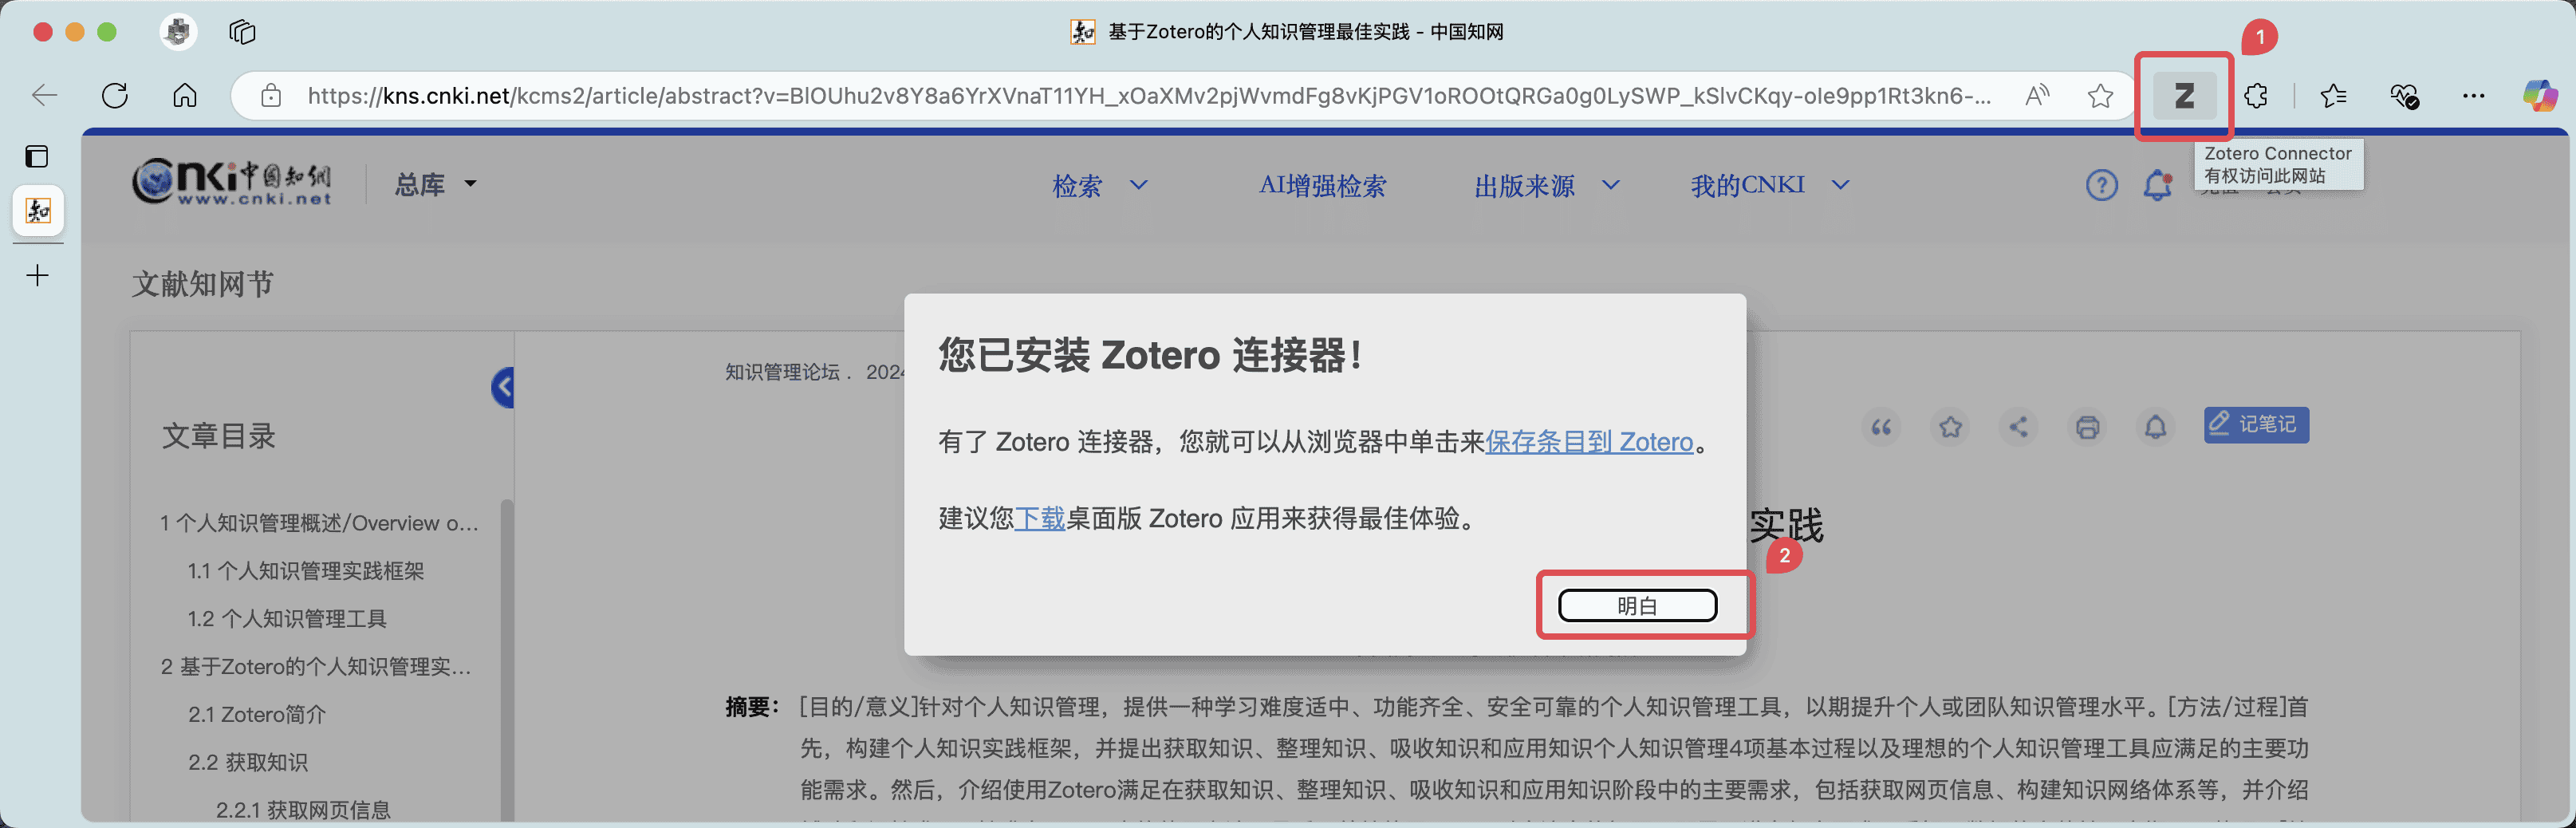
Task: Toggle the article update alert bell
Action: point(2156,426)
